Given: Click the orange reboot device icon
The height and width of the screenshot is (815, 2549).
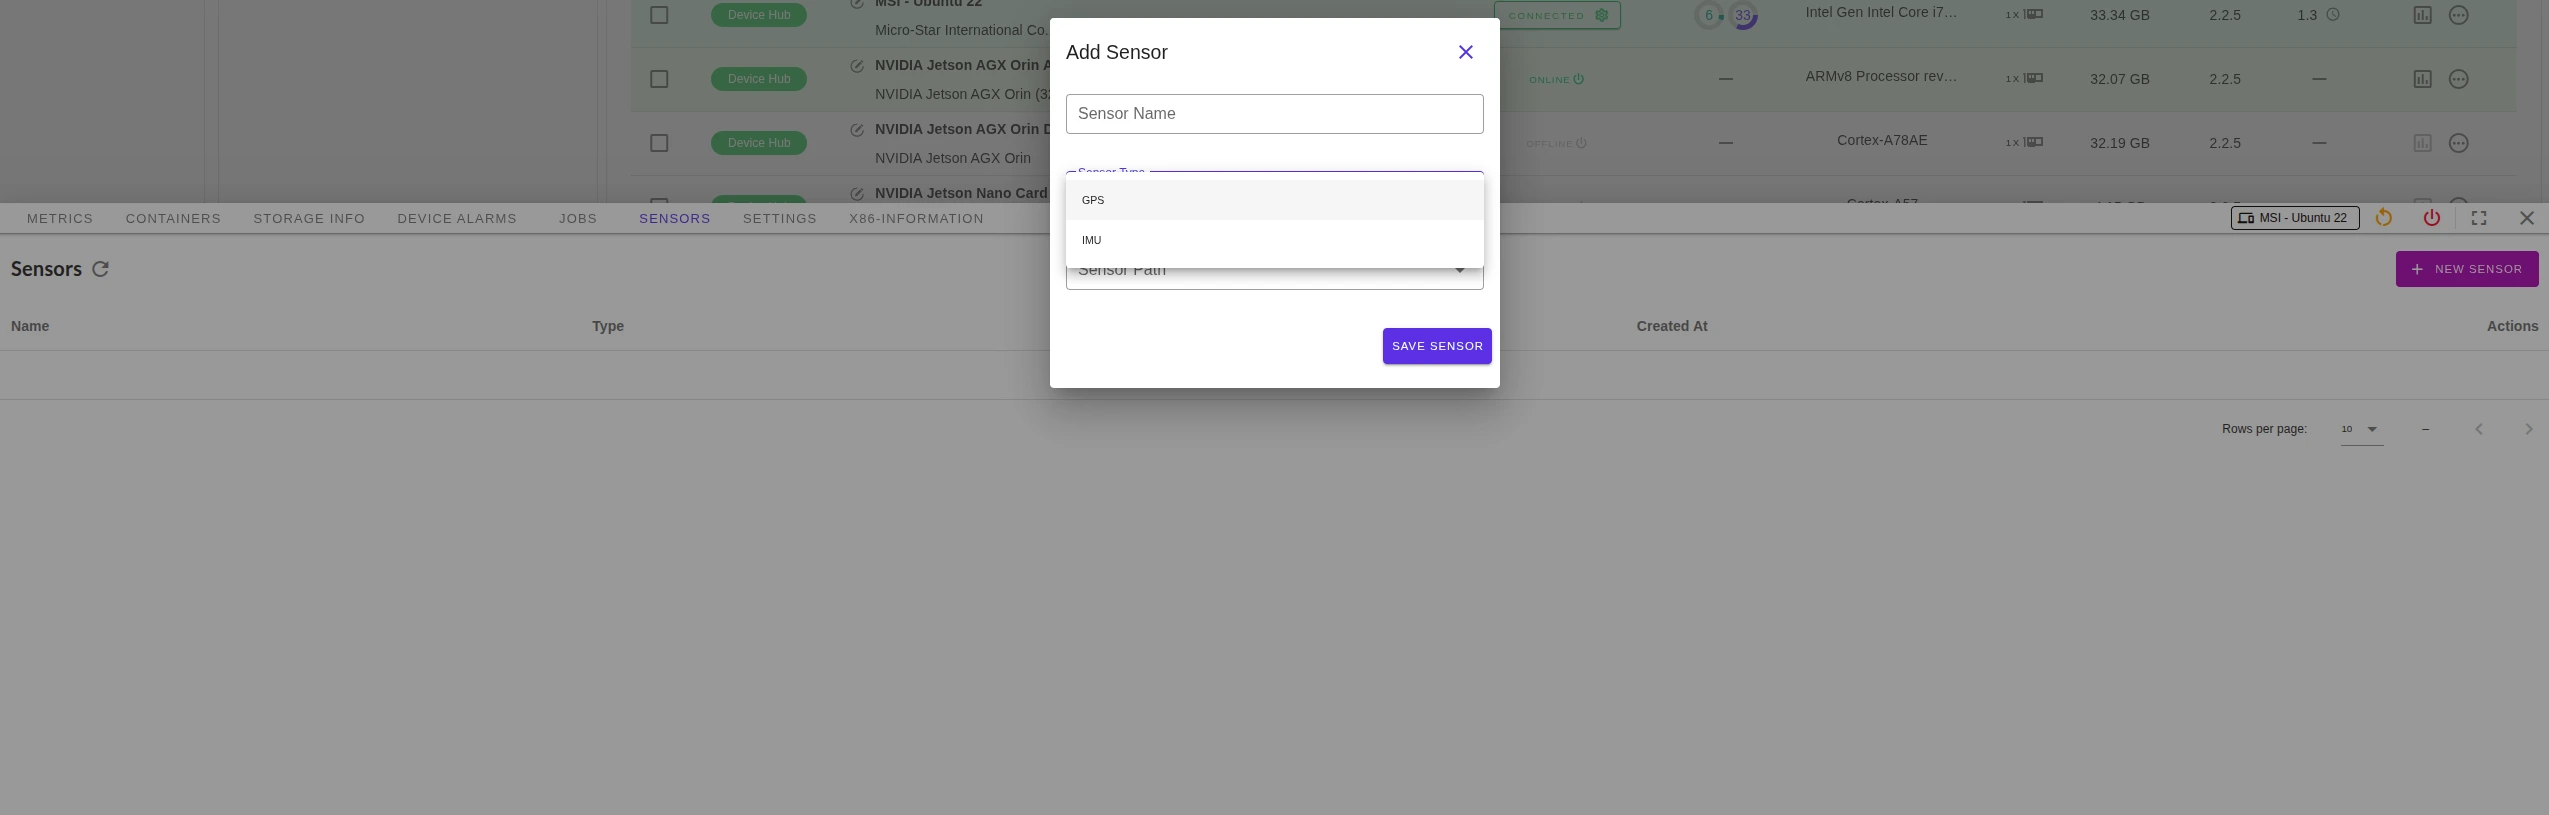Looking at the screenshot, I should point(2384,218).
